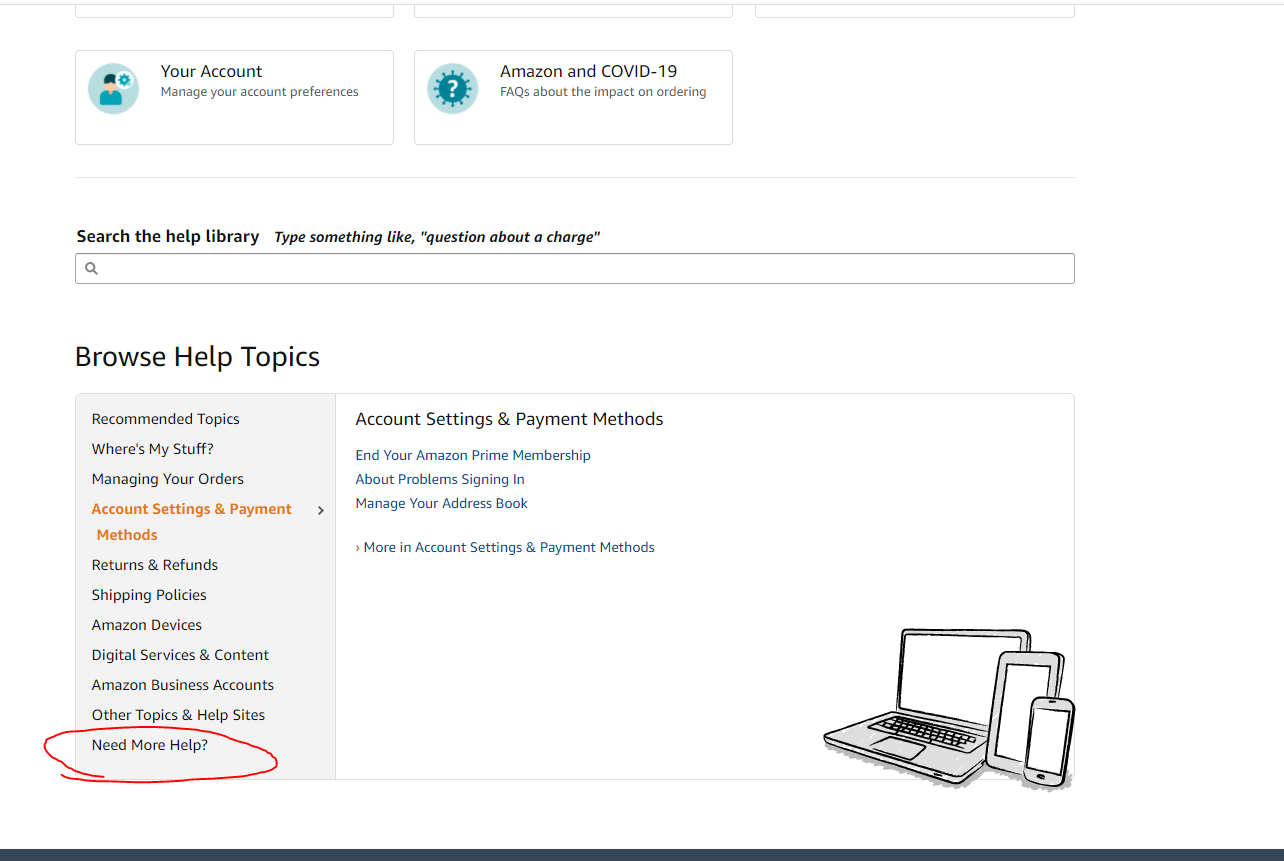
Task: Select Returns & Refunds topic
Action: (155, 565)
